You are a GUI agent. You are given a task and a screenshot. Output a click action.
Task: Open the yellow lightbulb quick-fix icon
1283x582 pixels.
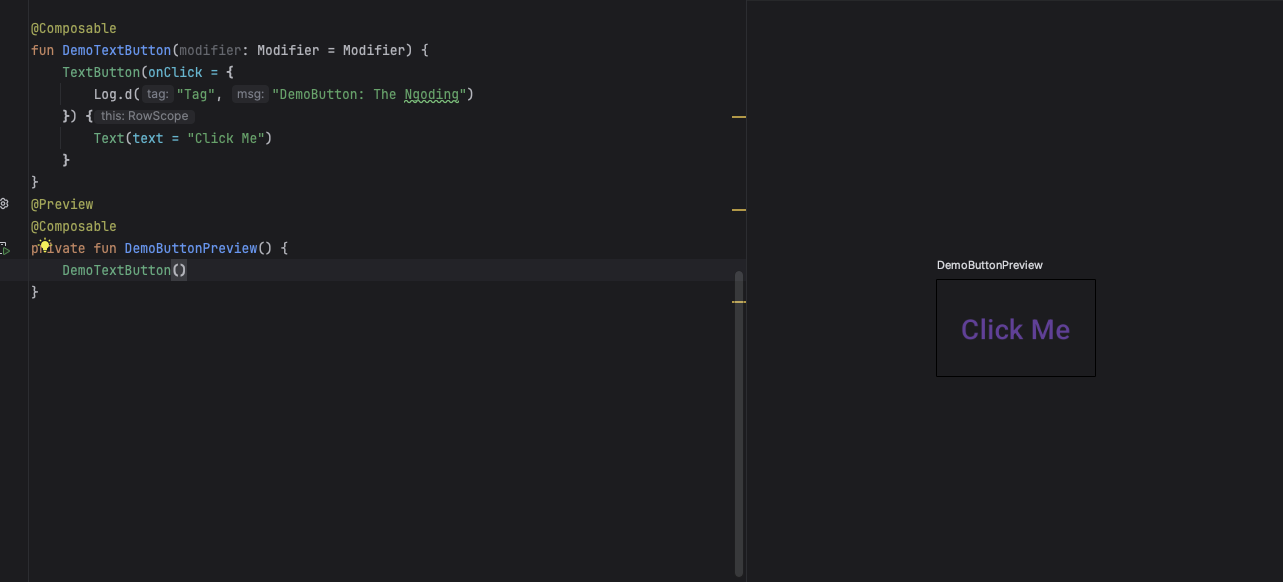(x=45, y=245)
